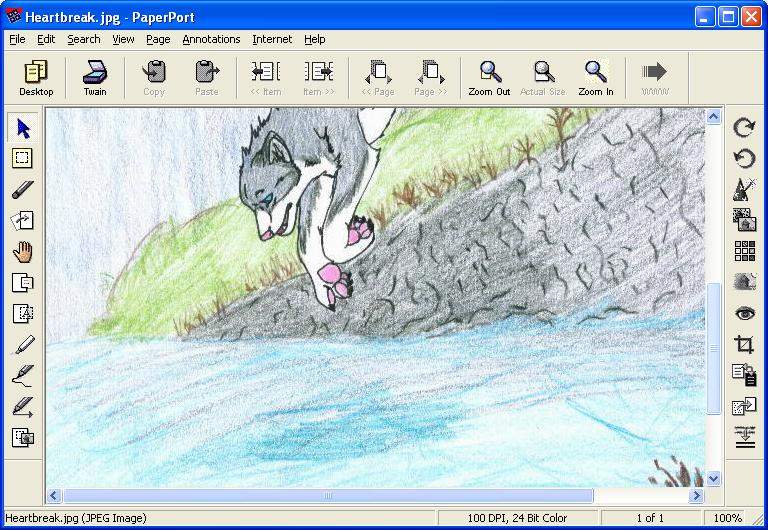This screenshot has width=768, height=530.
Task: Click the horizontal scrollbar right arrow
Action: tap(696, 496)
